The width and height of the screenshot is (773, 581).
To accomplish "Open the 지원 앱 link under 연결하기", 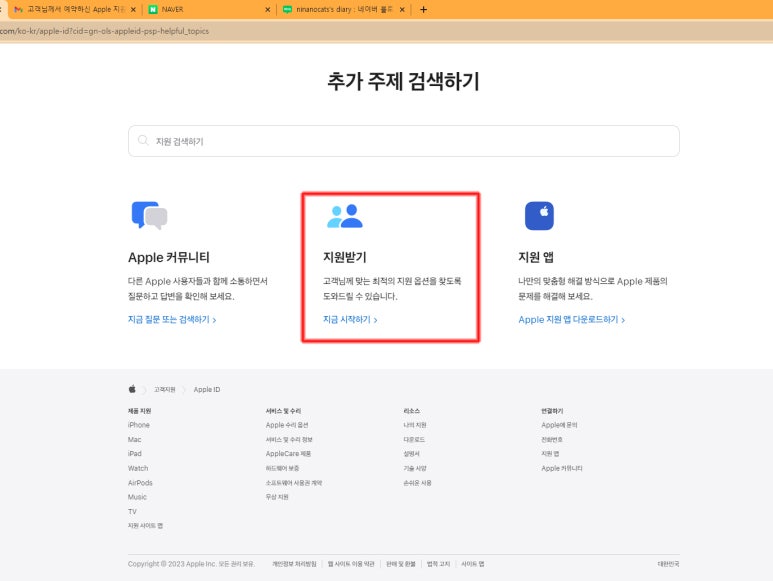I will click(550, 453).
